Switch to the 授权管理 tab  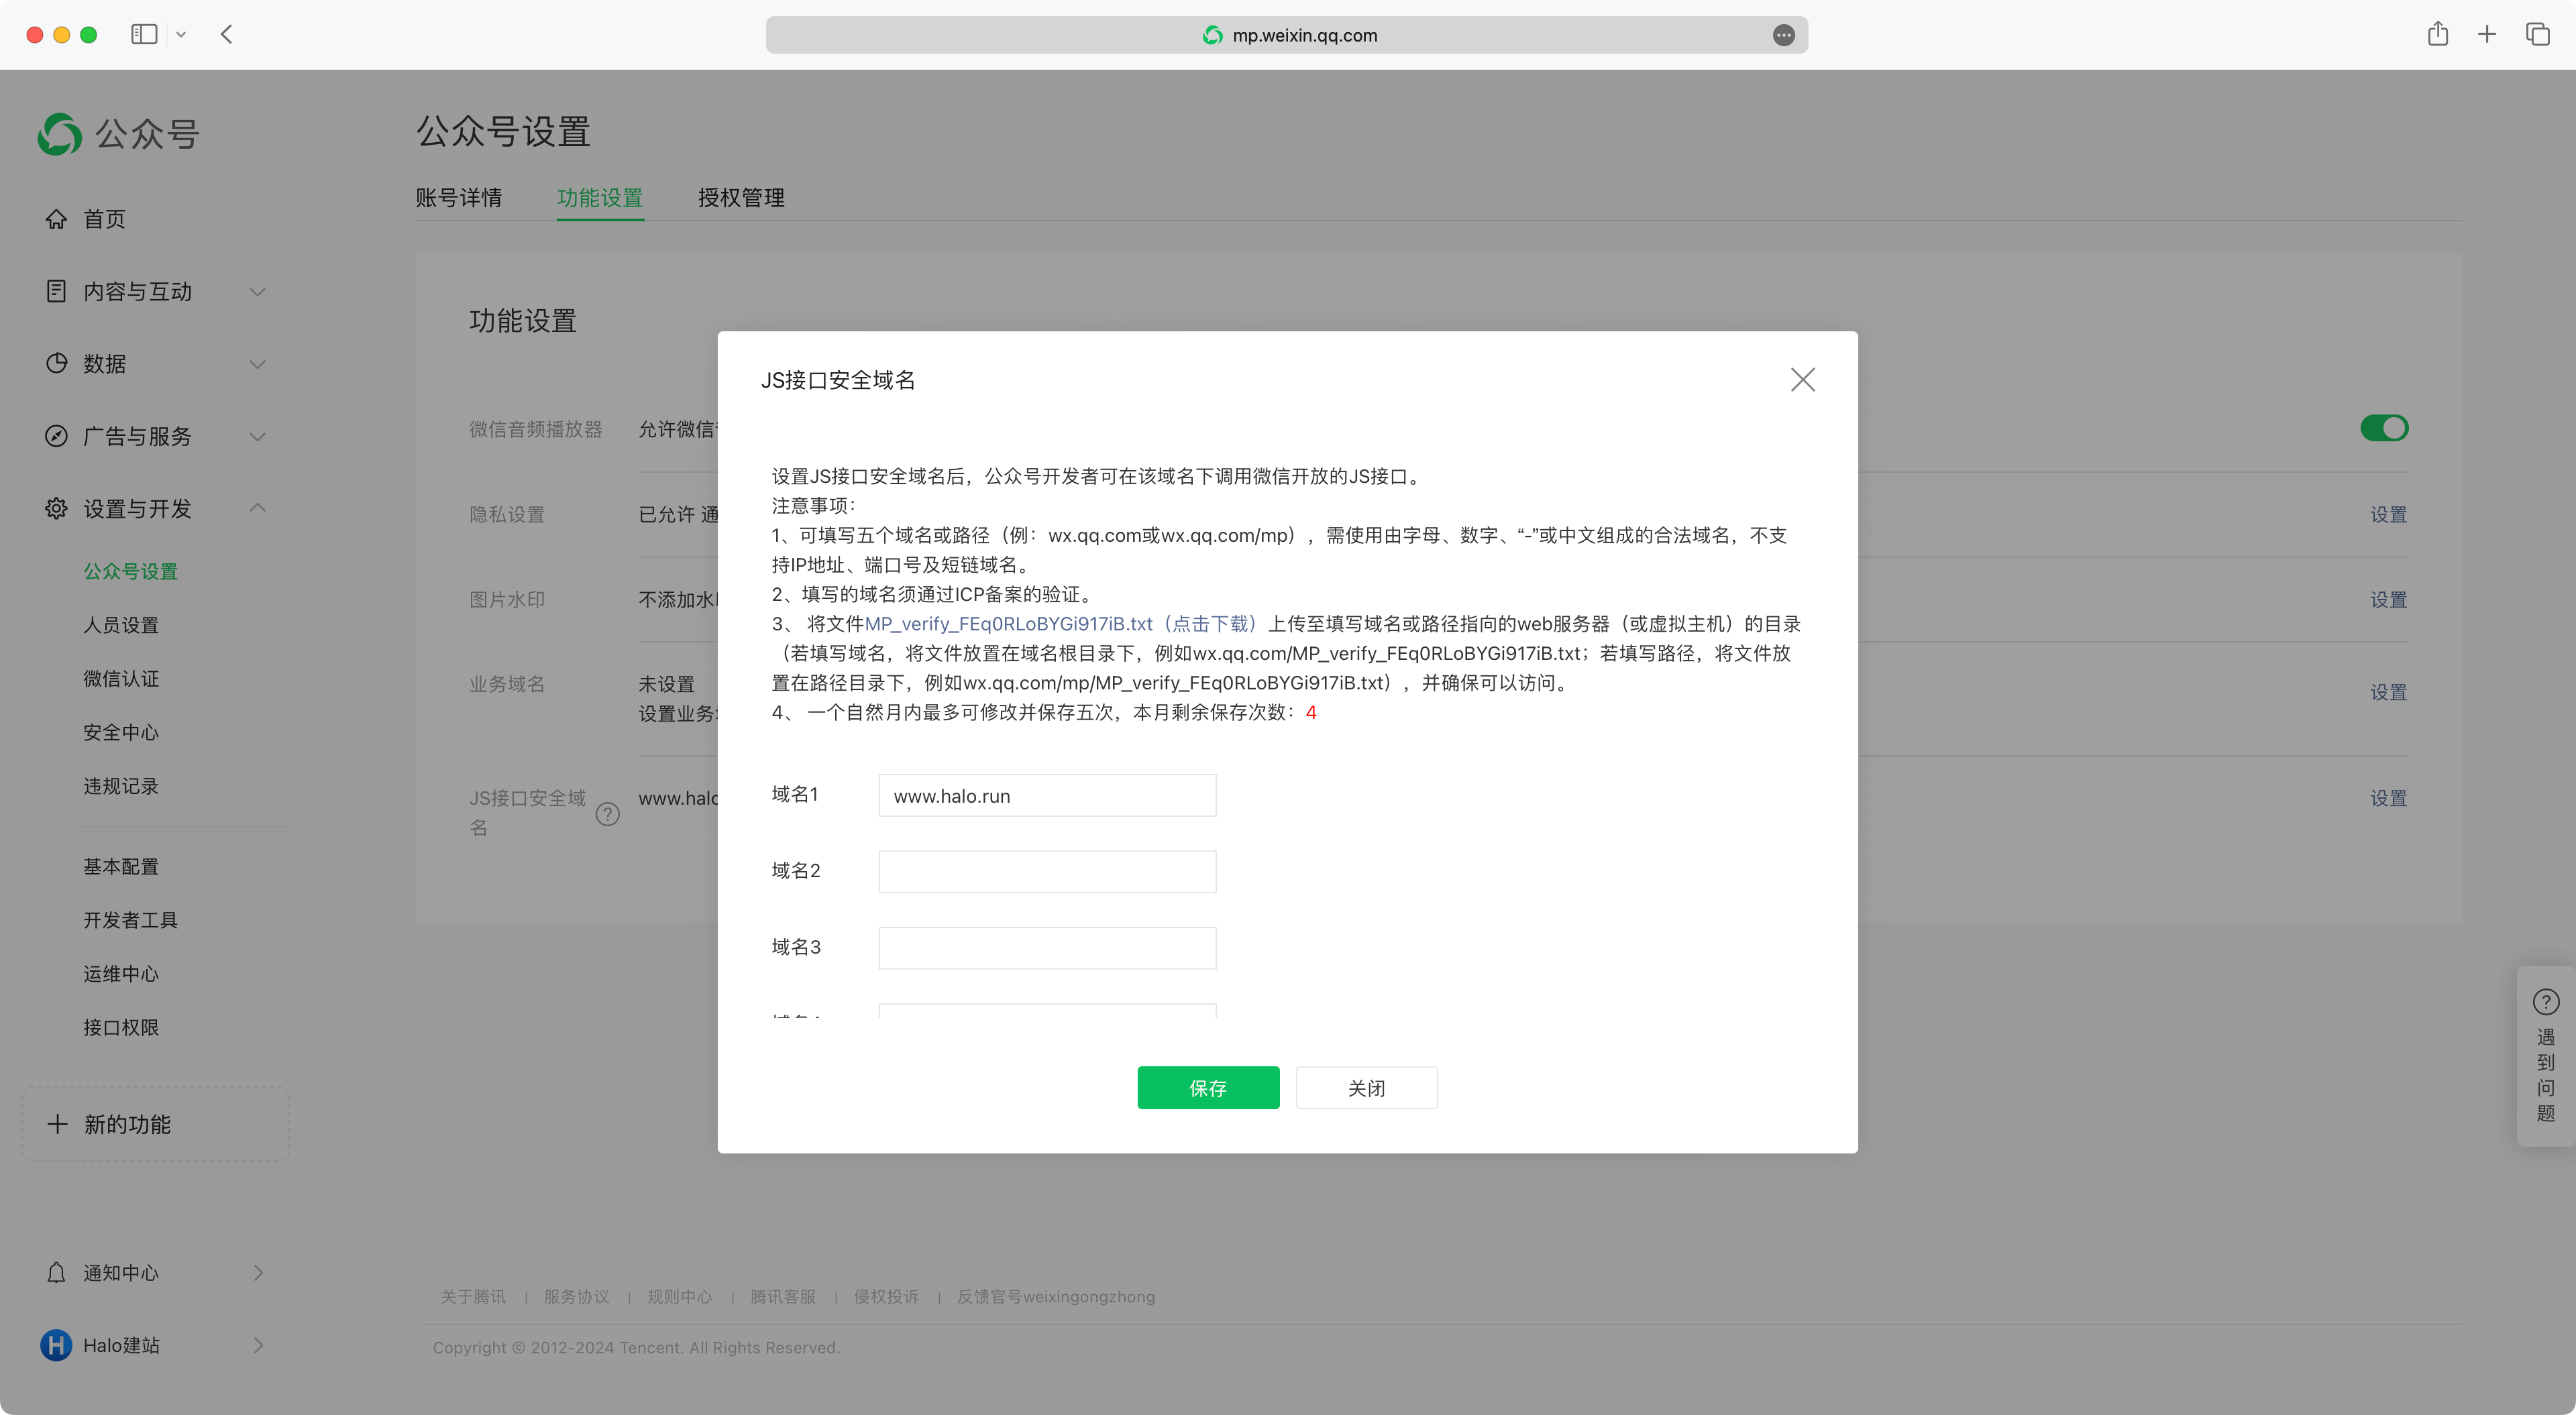(741, 198)
